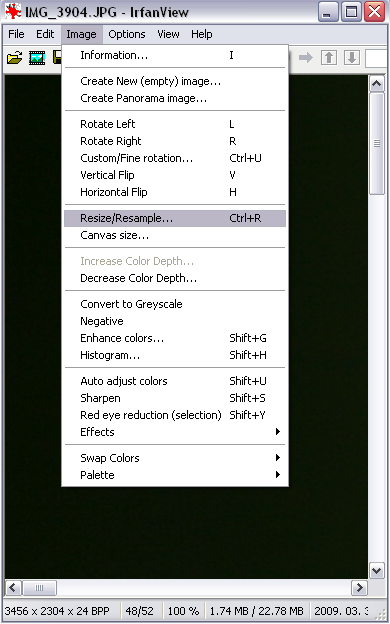The image size is (390, 624).
Task: Open Enhance colors... dialog
Action: (175, 338)
